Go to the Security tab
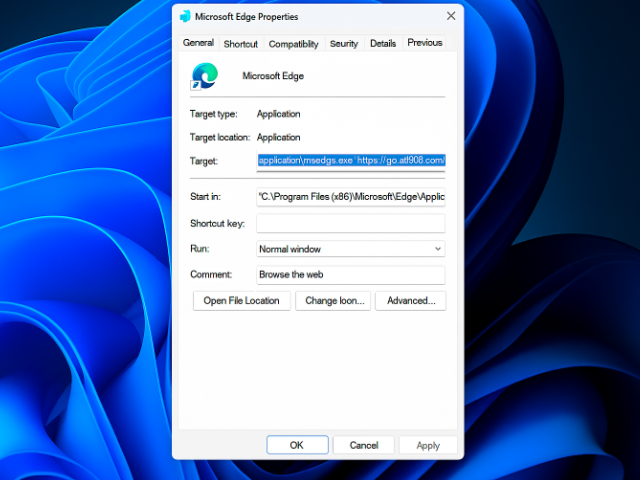The width and height of the screenshot is (640, 480). pyautogui.click(x=344, y=44)
